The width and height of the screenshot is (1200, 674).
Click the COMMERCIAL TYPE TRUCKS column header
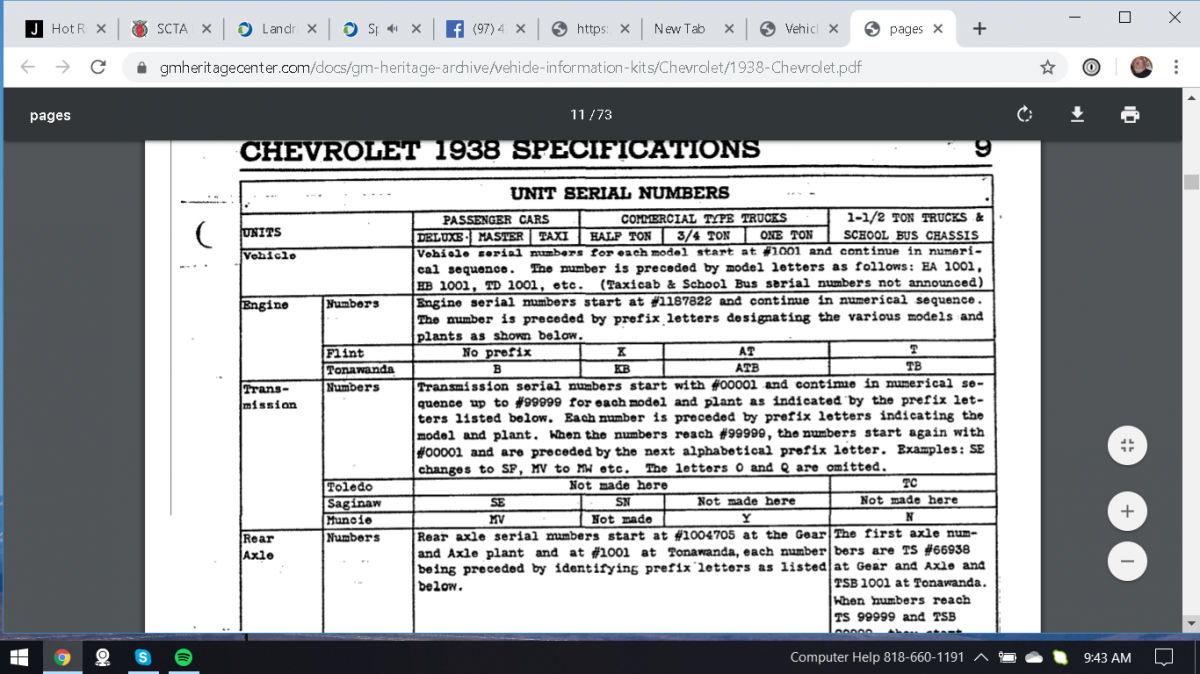[x=704, y=218]
